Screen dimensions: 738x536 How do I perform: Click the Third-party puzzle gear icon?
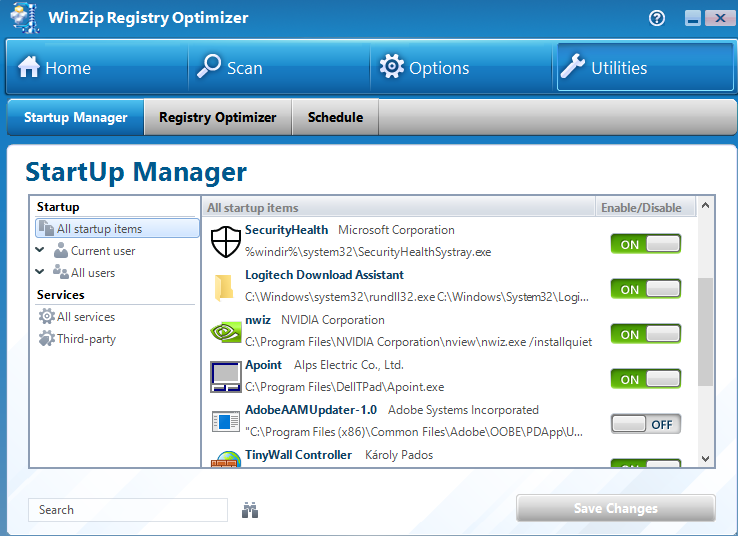tap(47, 338)
